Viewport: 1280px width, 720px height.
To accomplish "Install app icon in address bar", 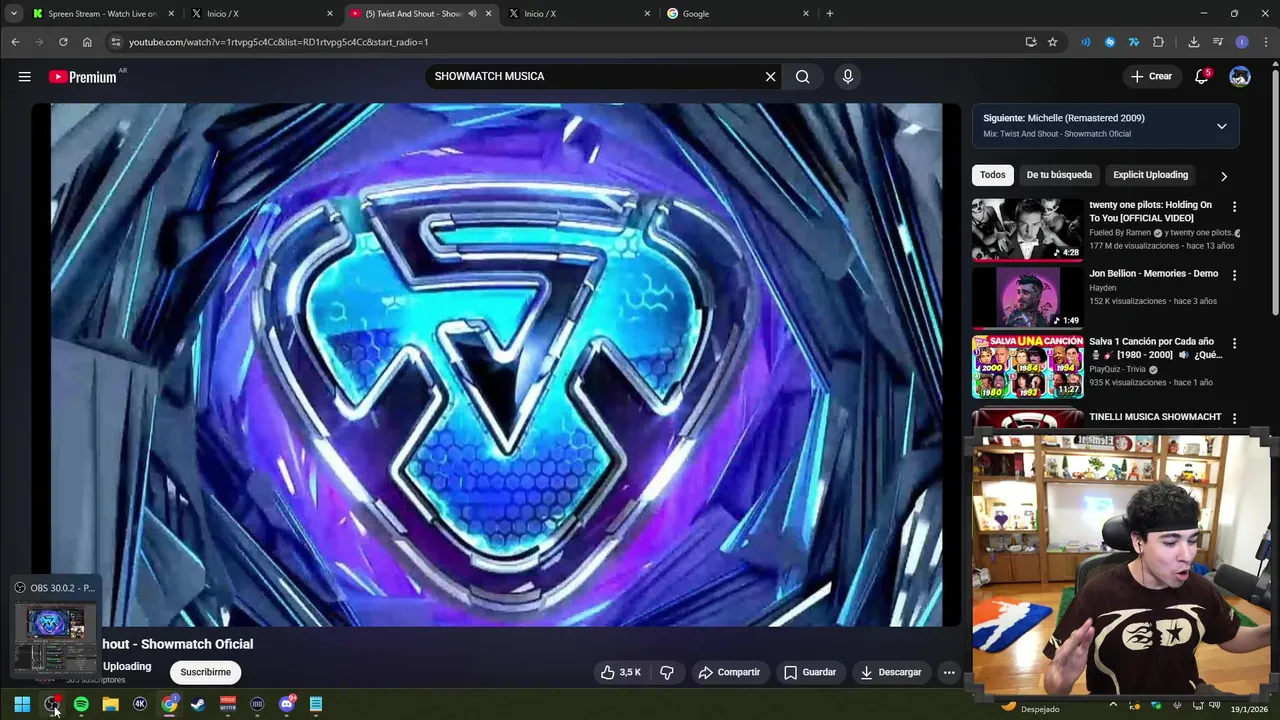I will point(1031,42).
